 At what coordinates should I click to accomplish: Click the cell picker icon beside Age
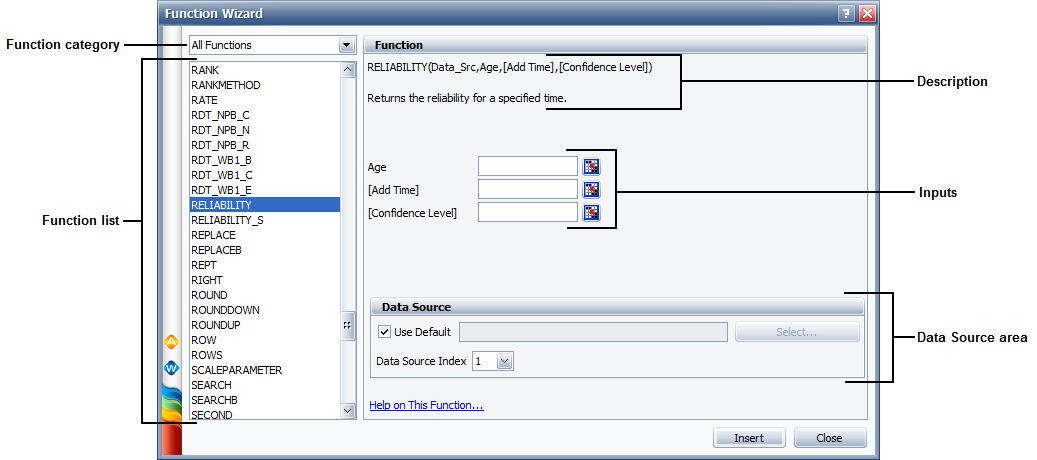click(591, 167)
